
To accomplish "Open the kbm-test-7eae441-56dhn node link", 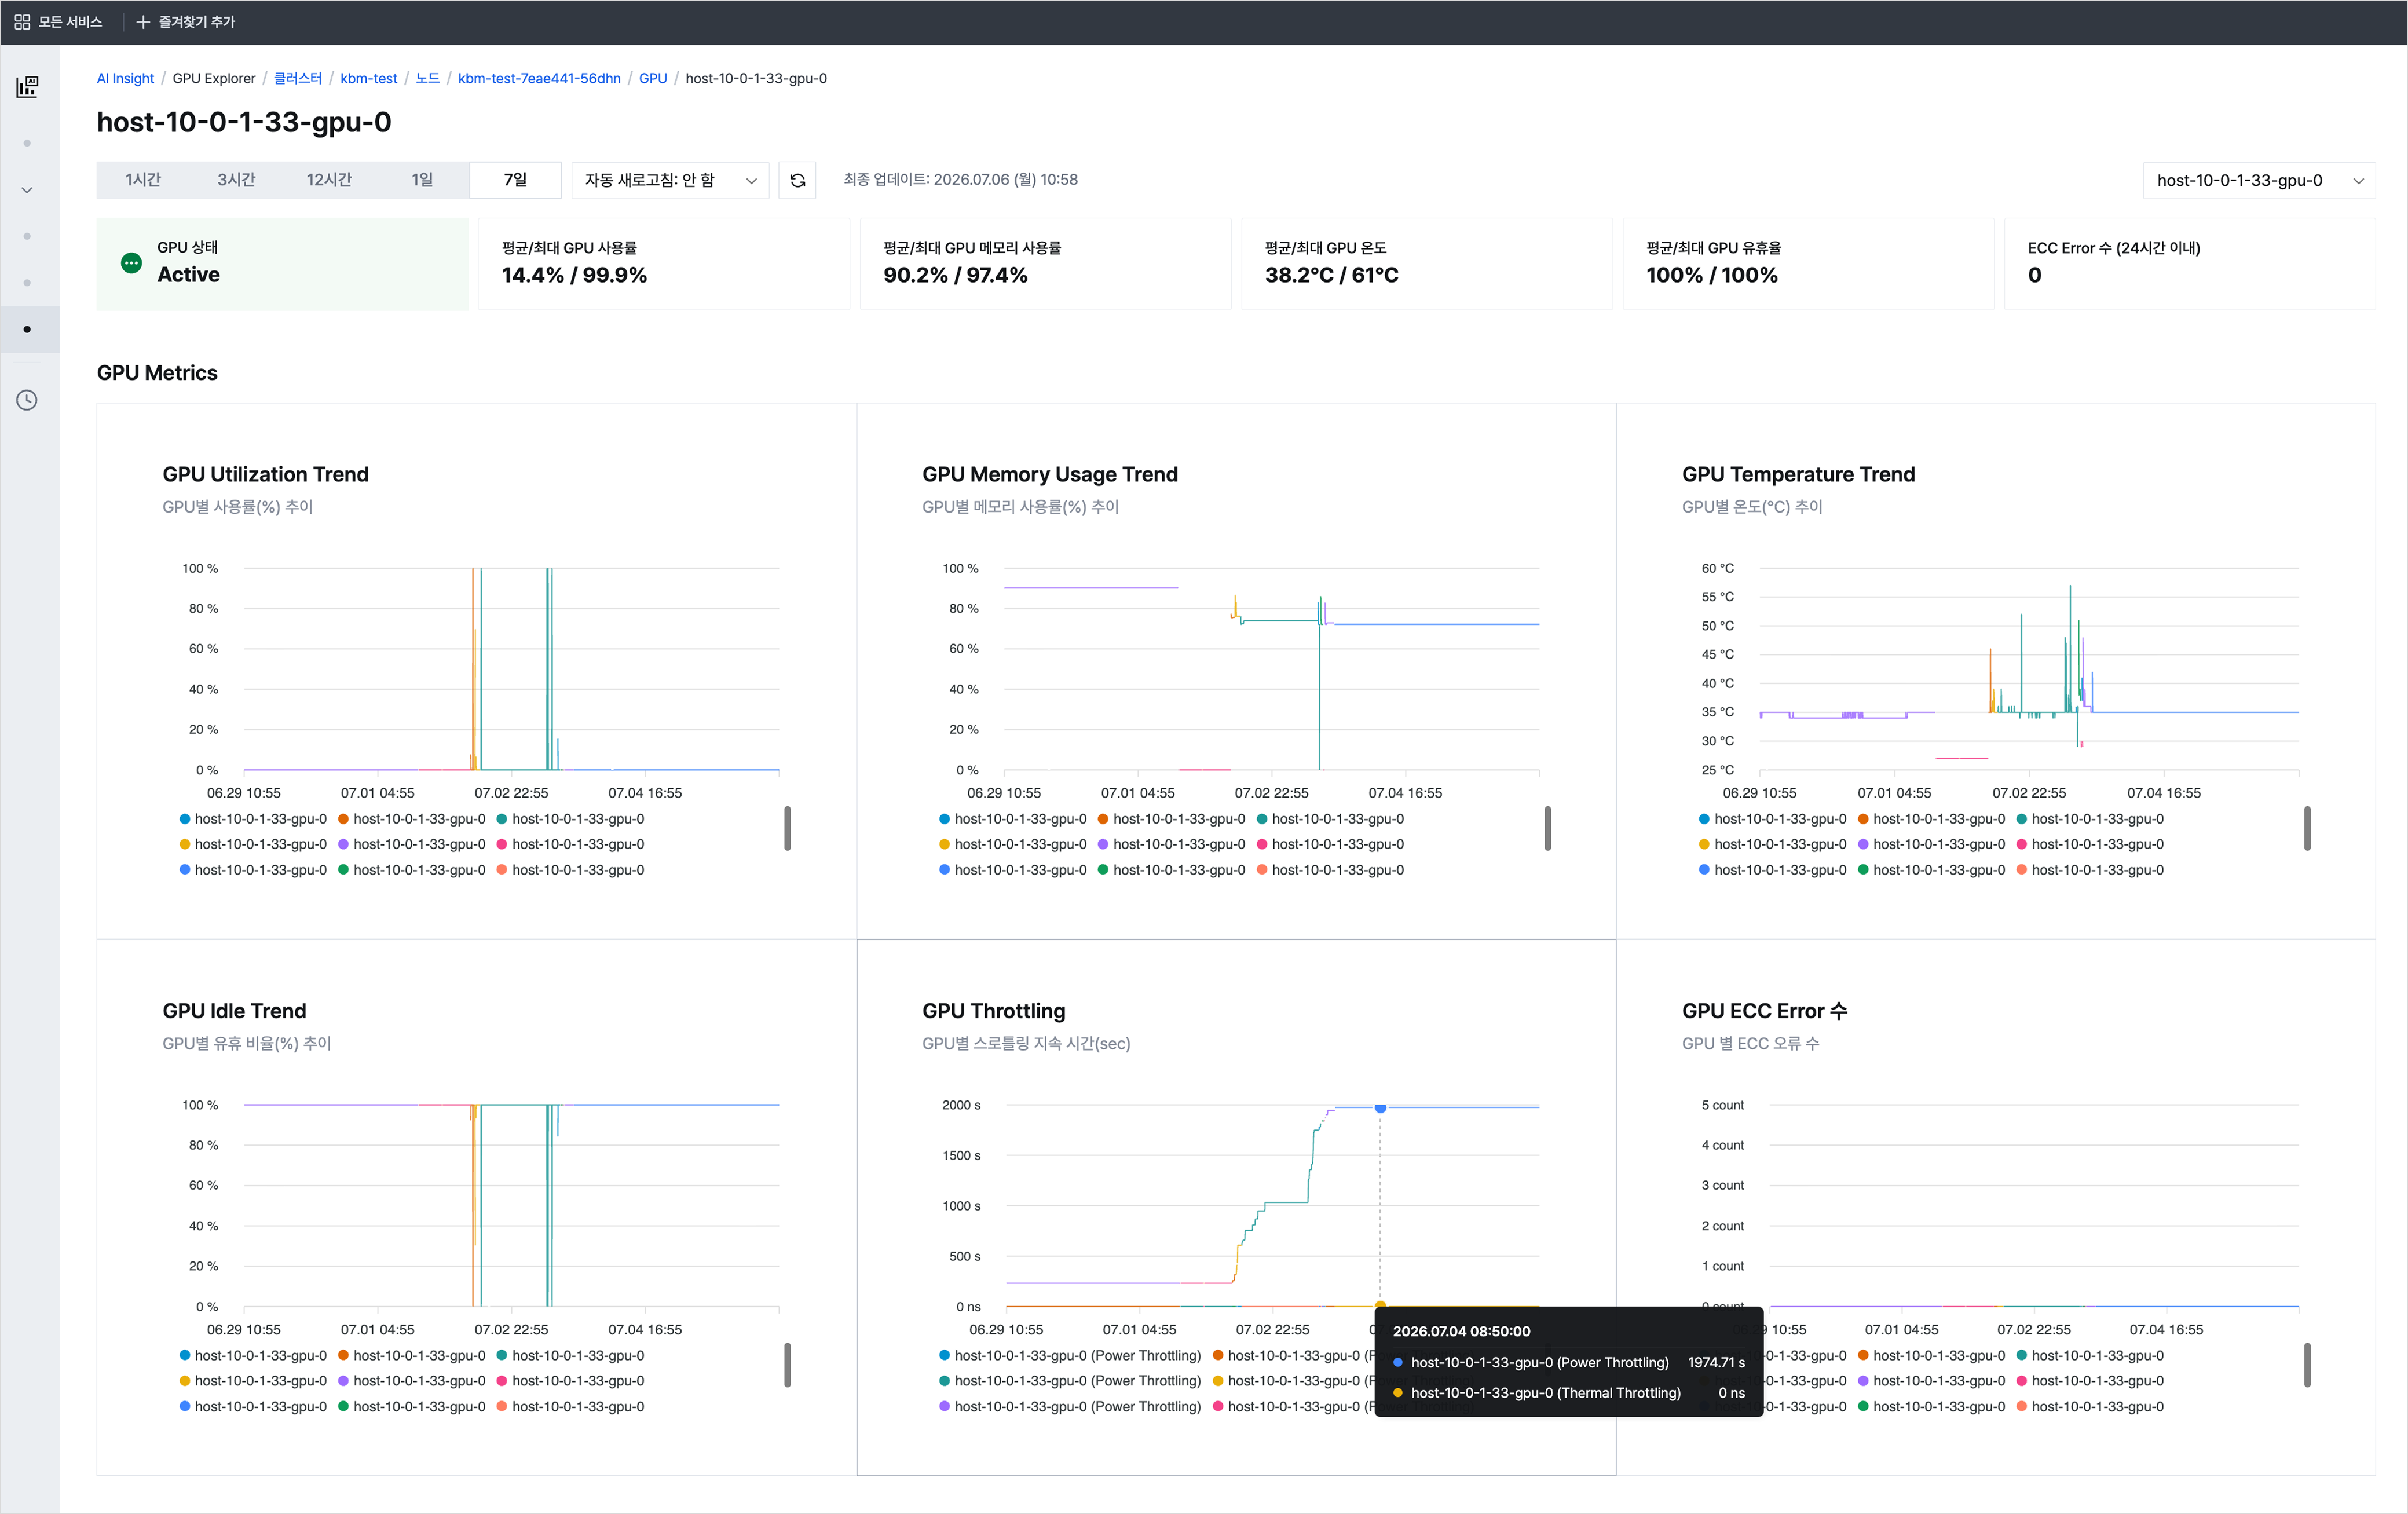I will (539, 78).
